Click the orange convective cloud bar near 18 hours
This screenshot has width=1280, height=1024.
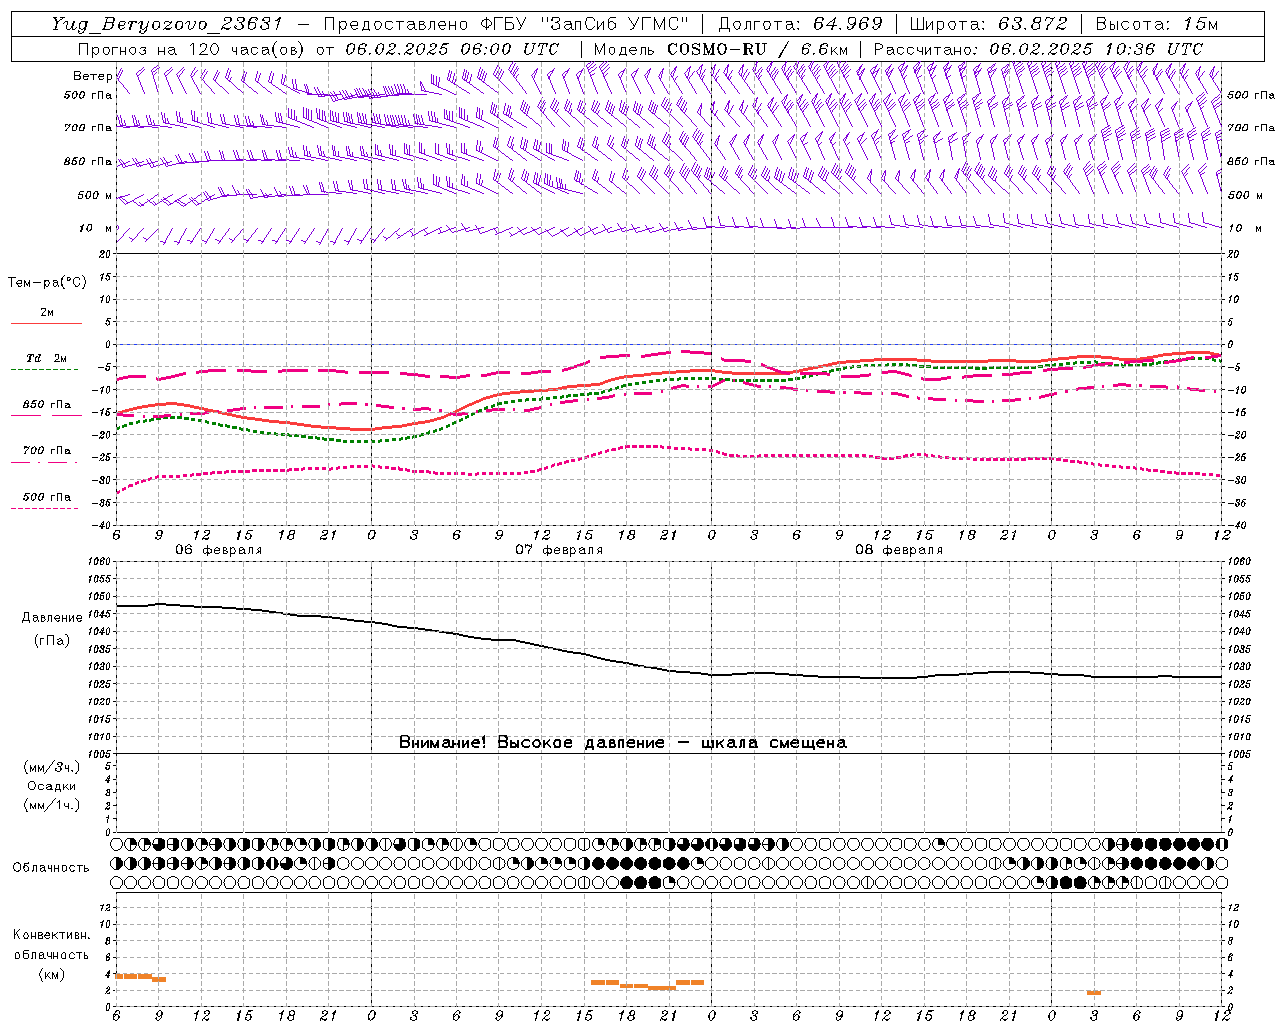click(x=633, y=985)
